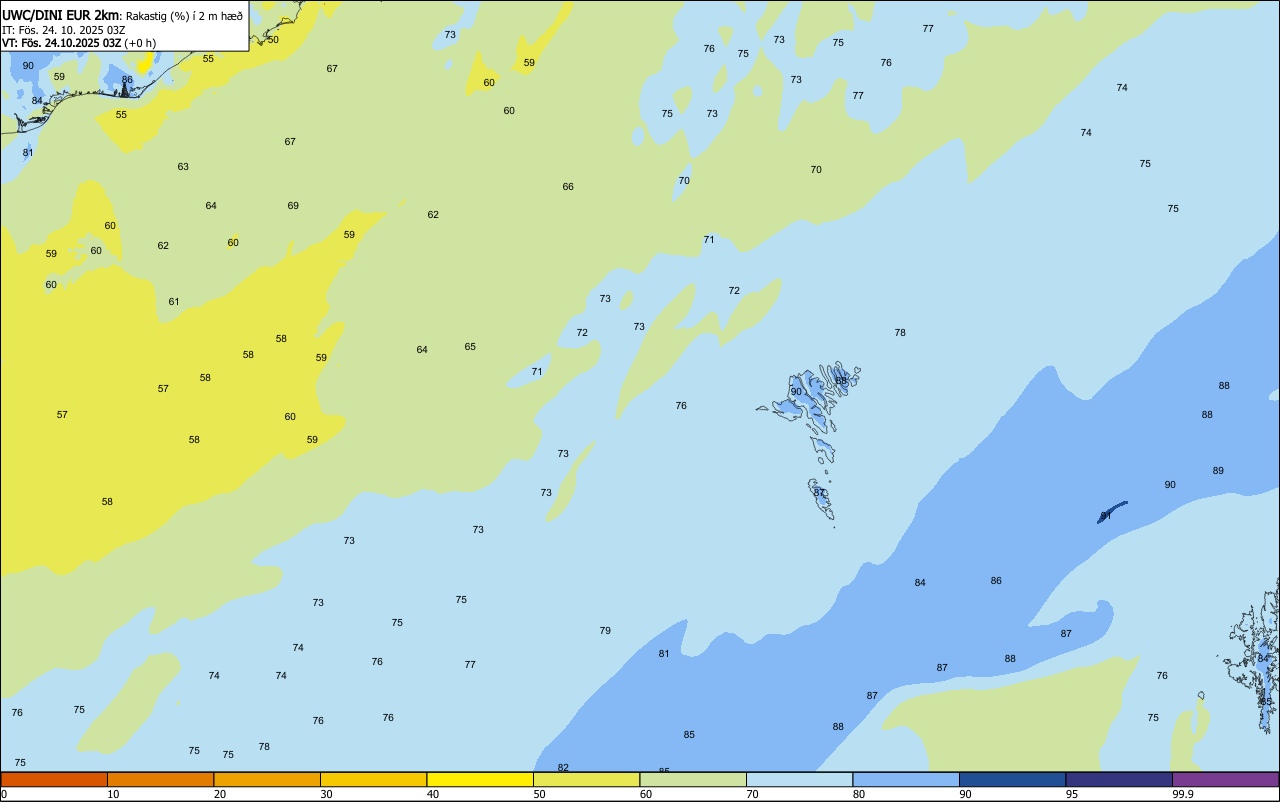Viewport: 1280px width, 802px height.
Task: Click the legend scale label '10'
Action: click(x=113, y=794)
